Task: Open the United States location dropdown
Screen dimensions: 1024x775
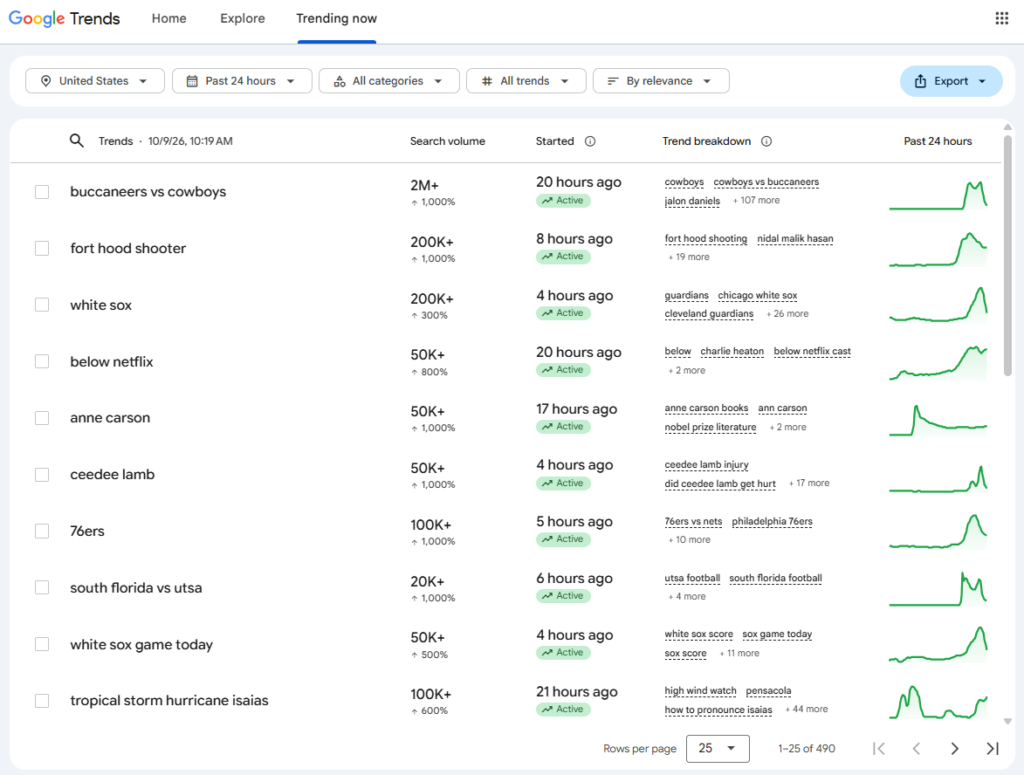Action: [x=95, y=81]
